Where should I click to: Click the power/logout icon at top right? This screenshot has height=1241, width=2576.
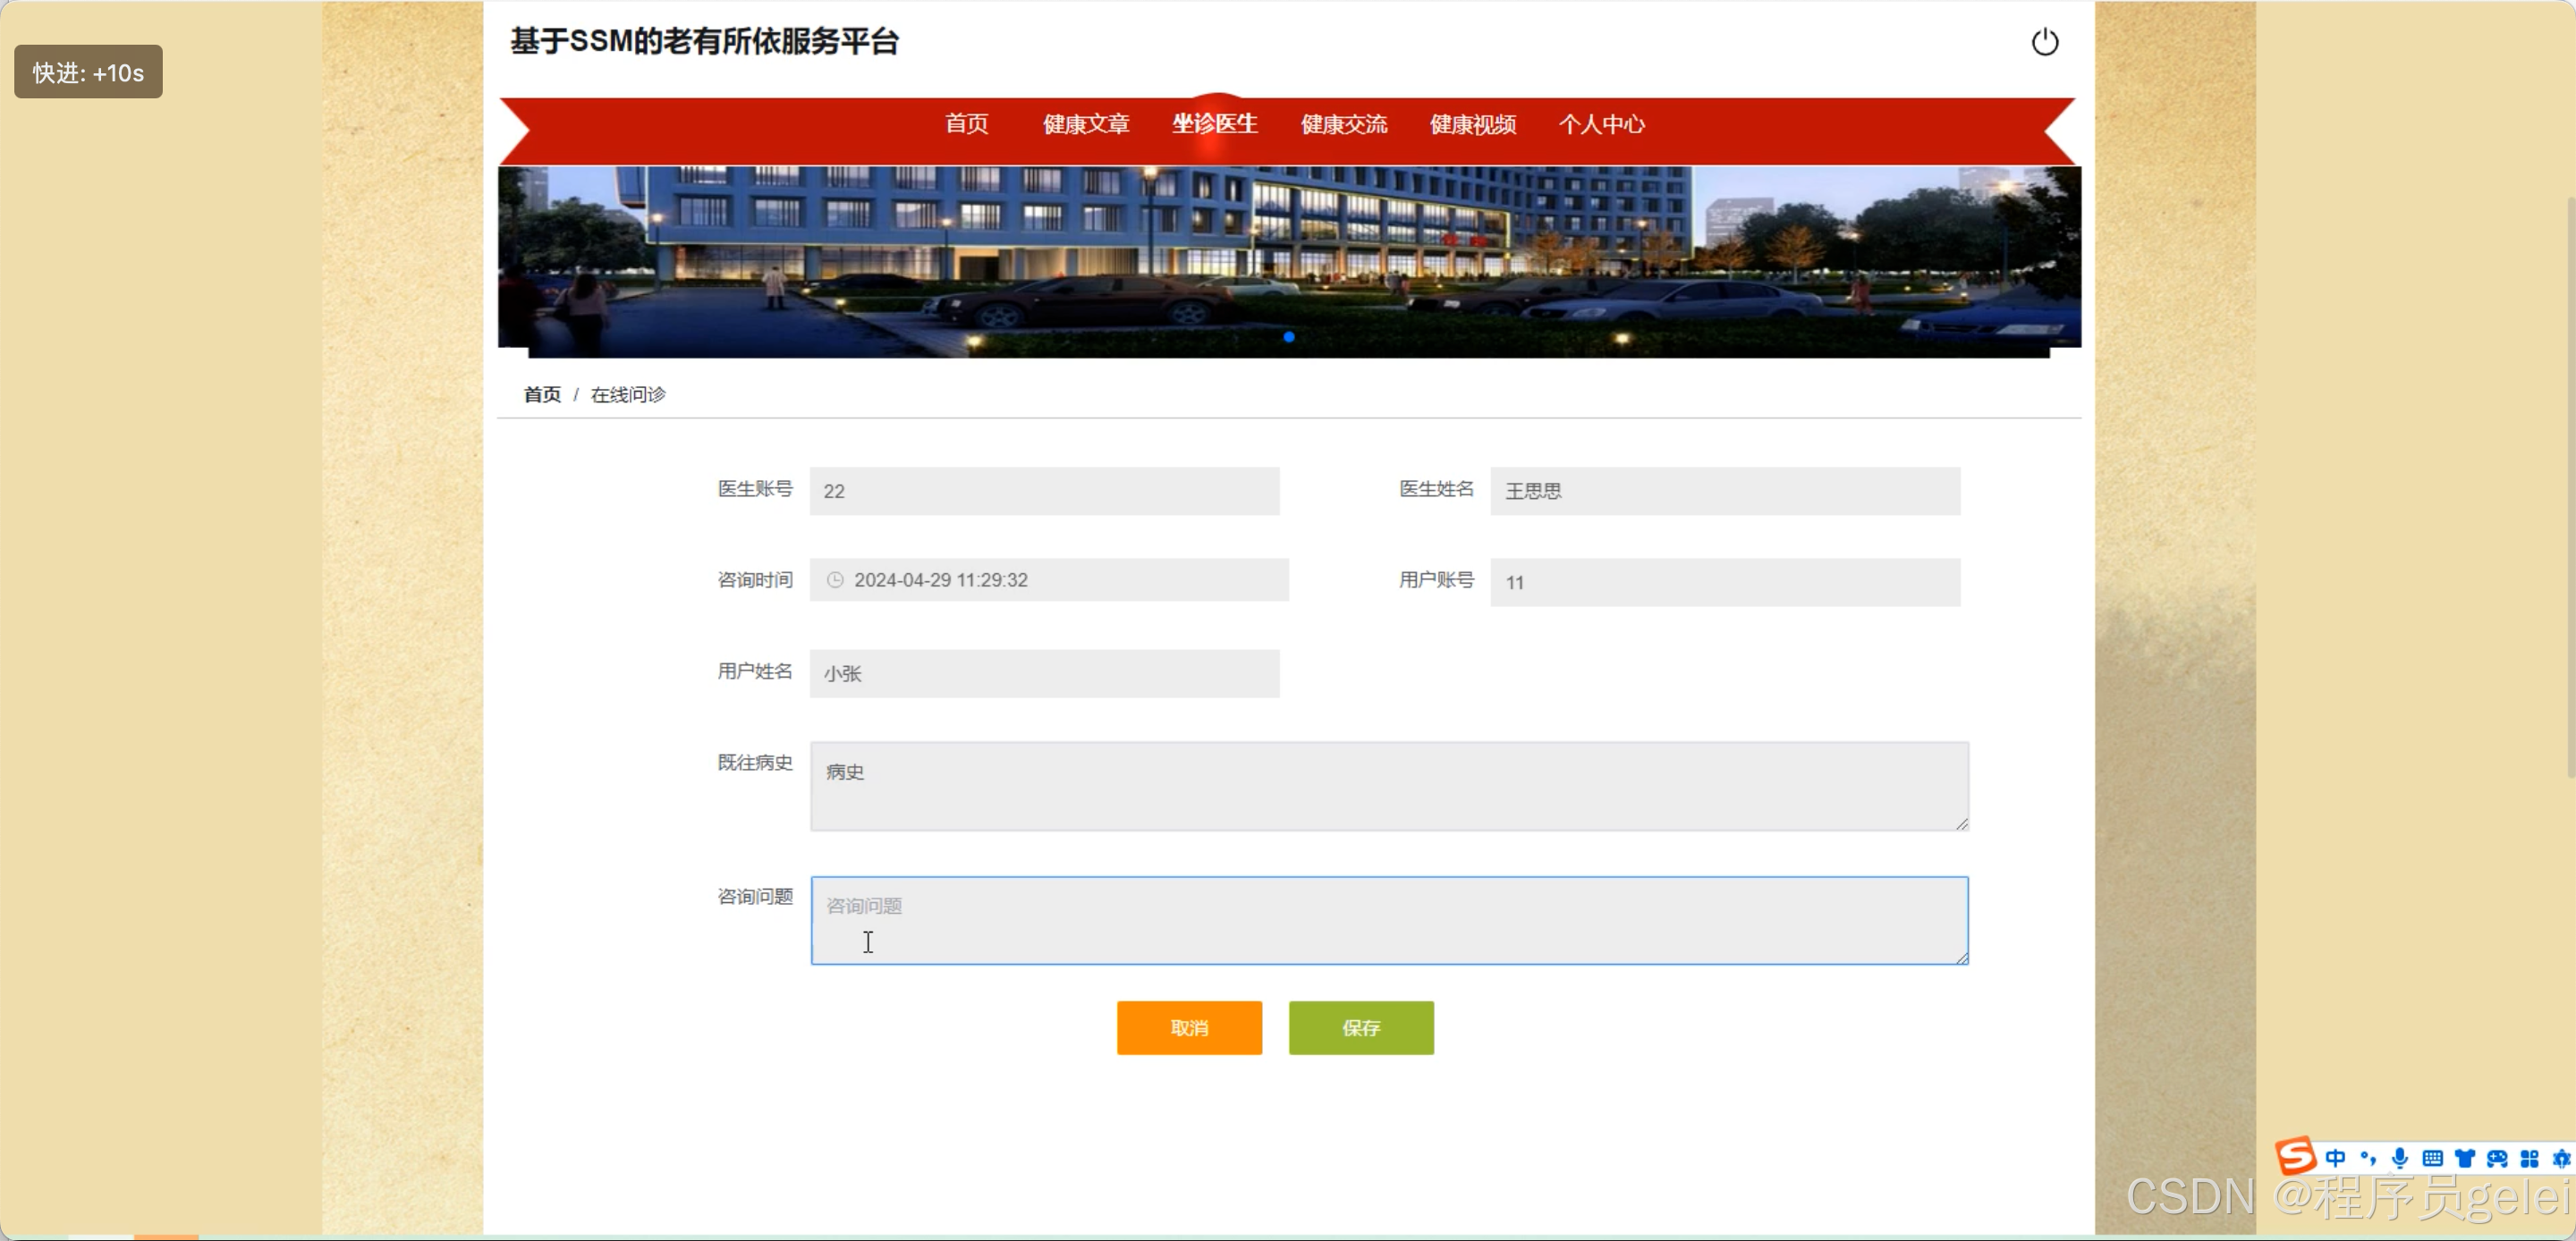[2045, 42]
